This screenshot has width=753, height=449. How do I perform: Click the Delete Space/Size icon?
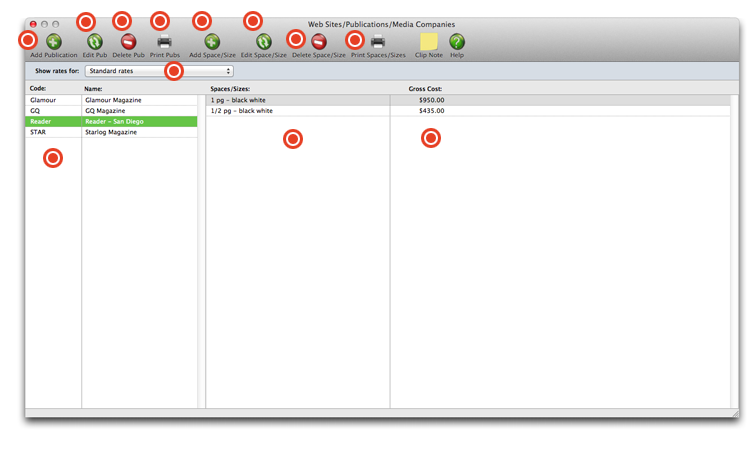(x=319, y=42)
